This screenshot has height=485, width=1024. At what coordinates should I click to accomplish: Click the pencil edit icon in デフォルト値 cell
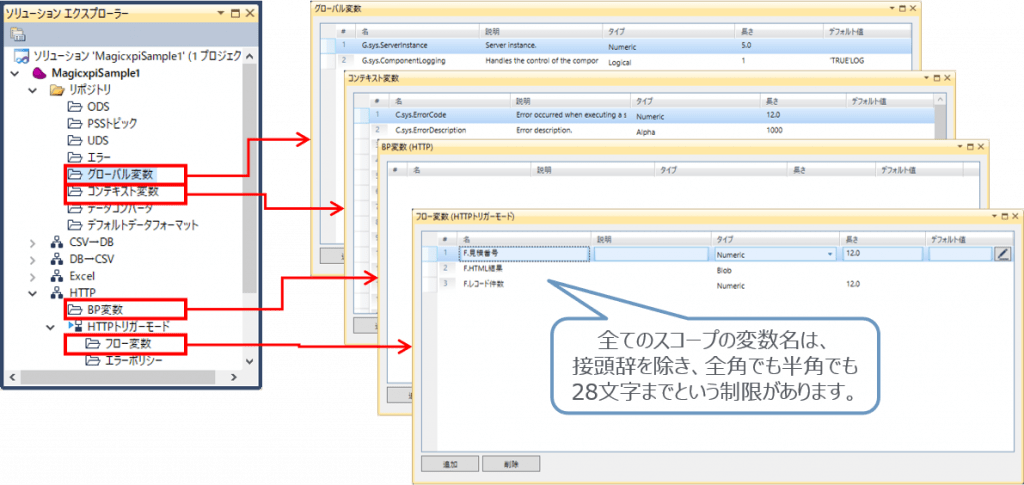tap(1003, 254)
